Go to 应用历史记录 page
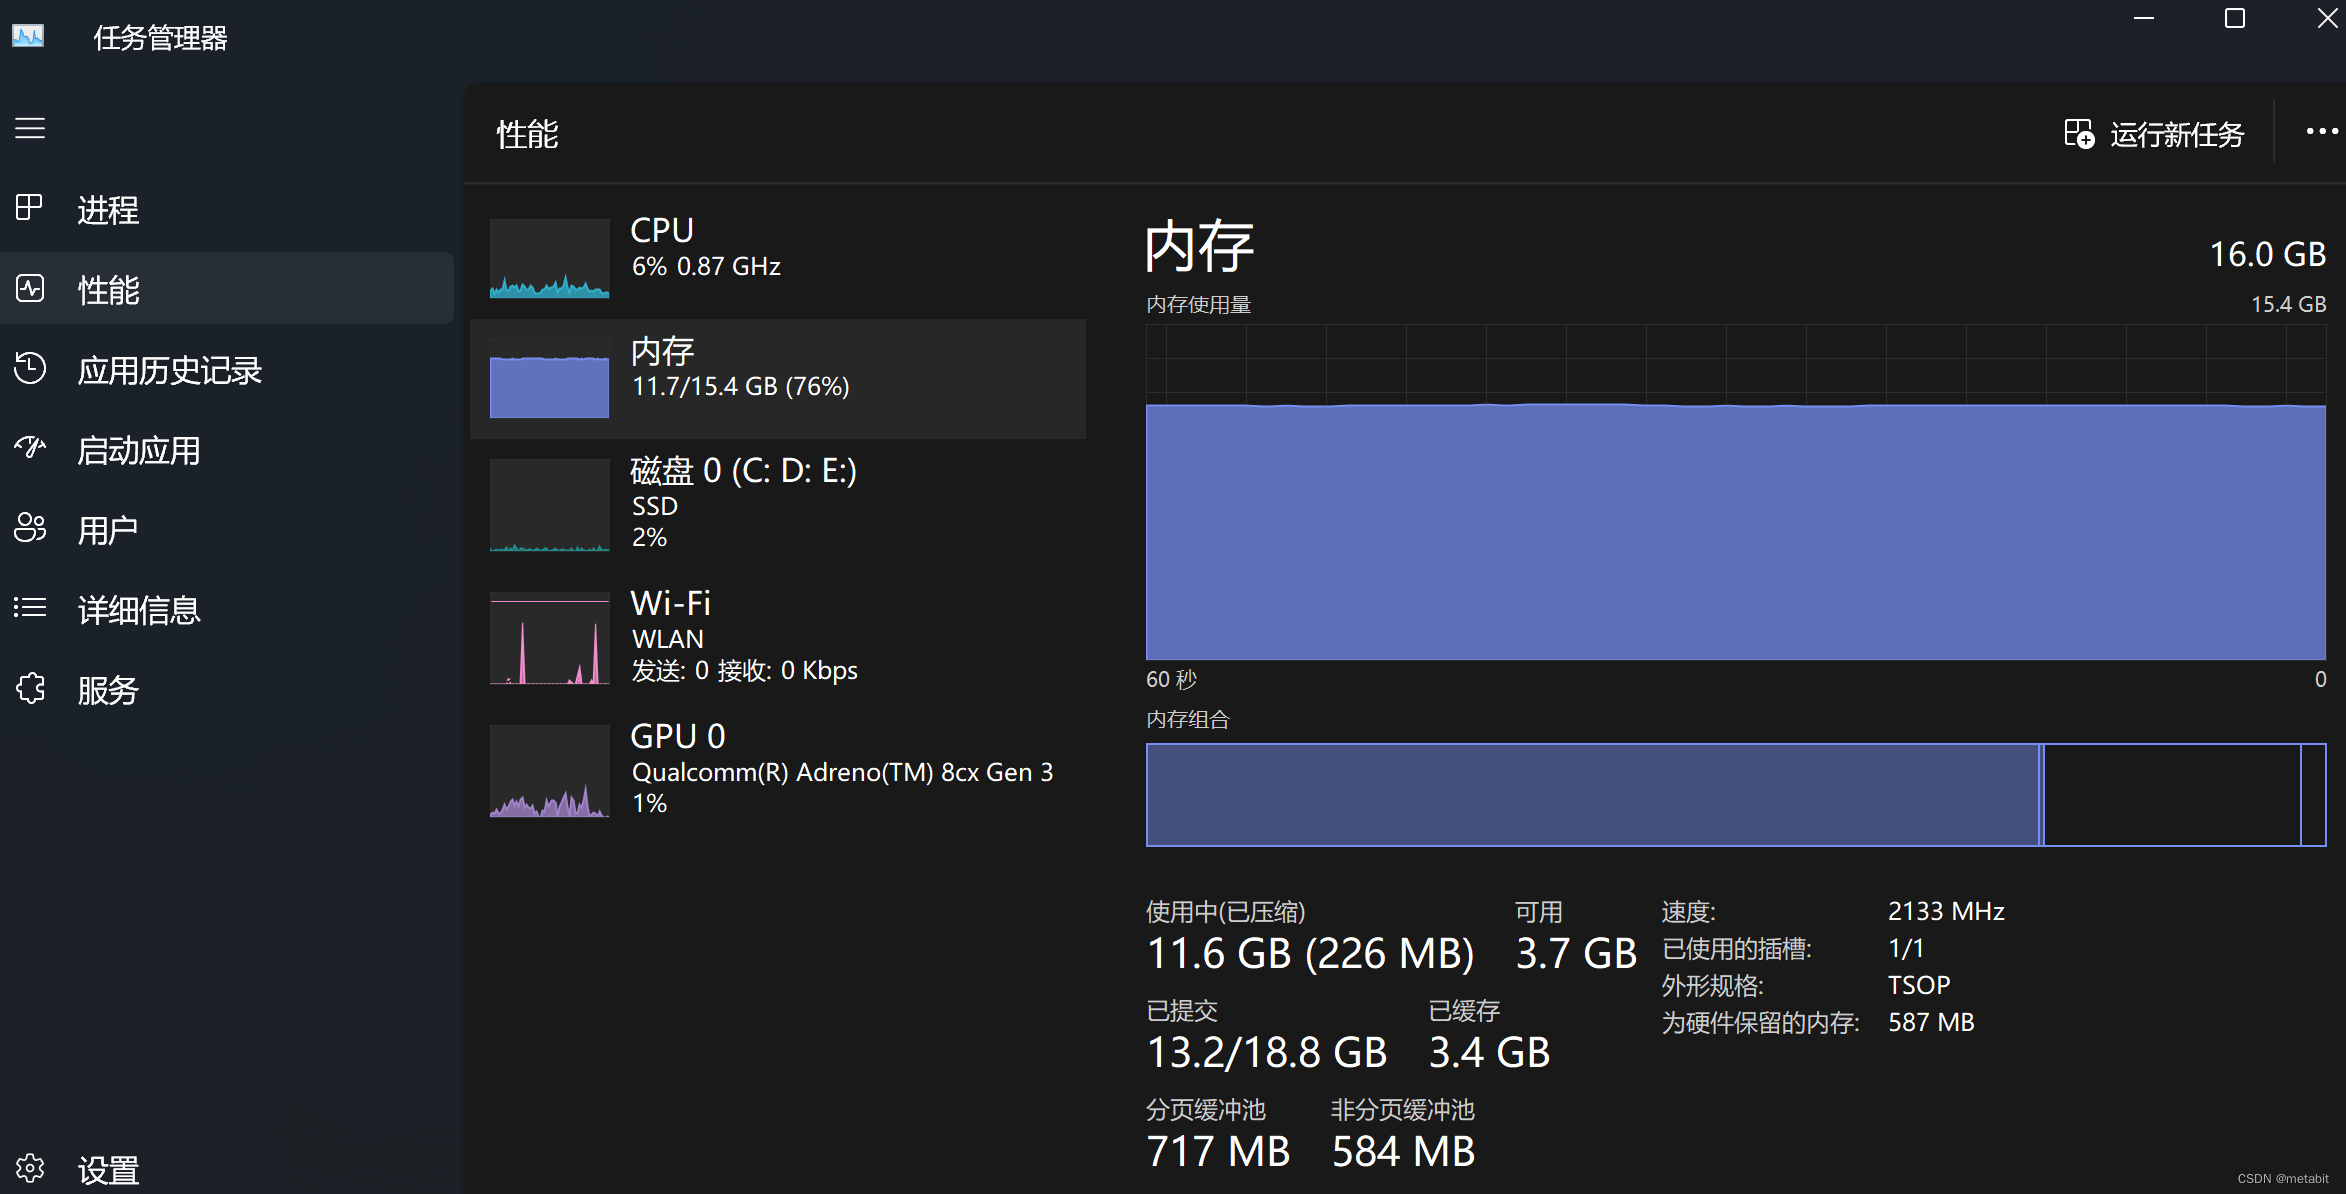 (227, 369)
